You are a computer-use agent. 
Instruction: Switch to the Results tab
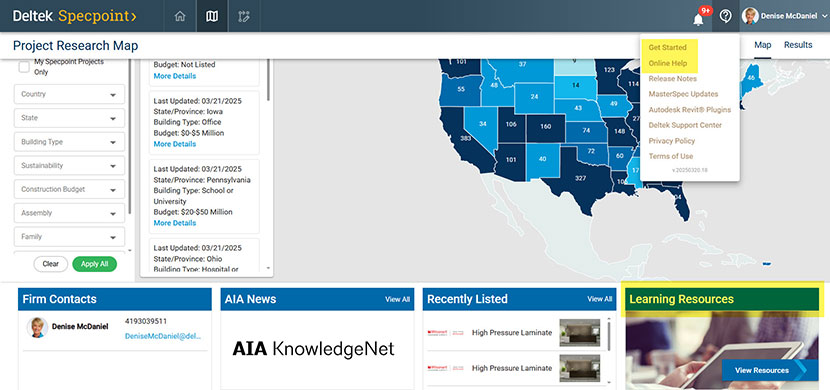tap(798, 45)
